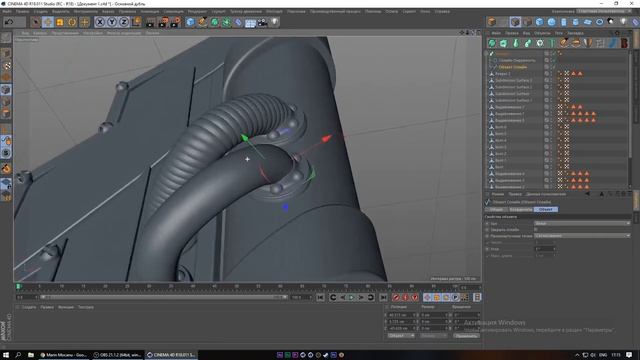Toggle the Z axis lock
Viewport: 640px width, 360px height.
[124, 22]
